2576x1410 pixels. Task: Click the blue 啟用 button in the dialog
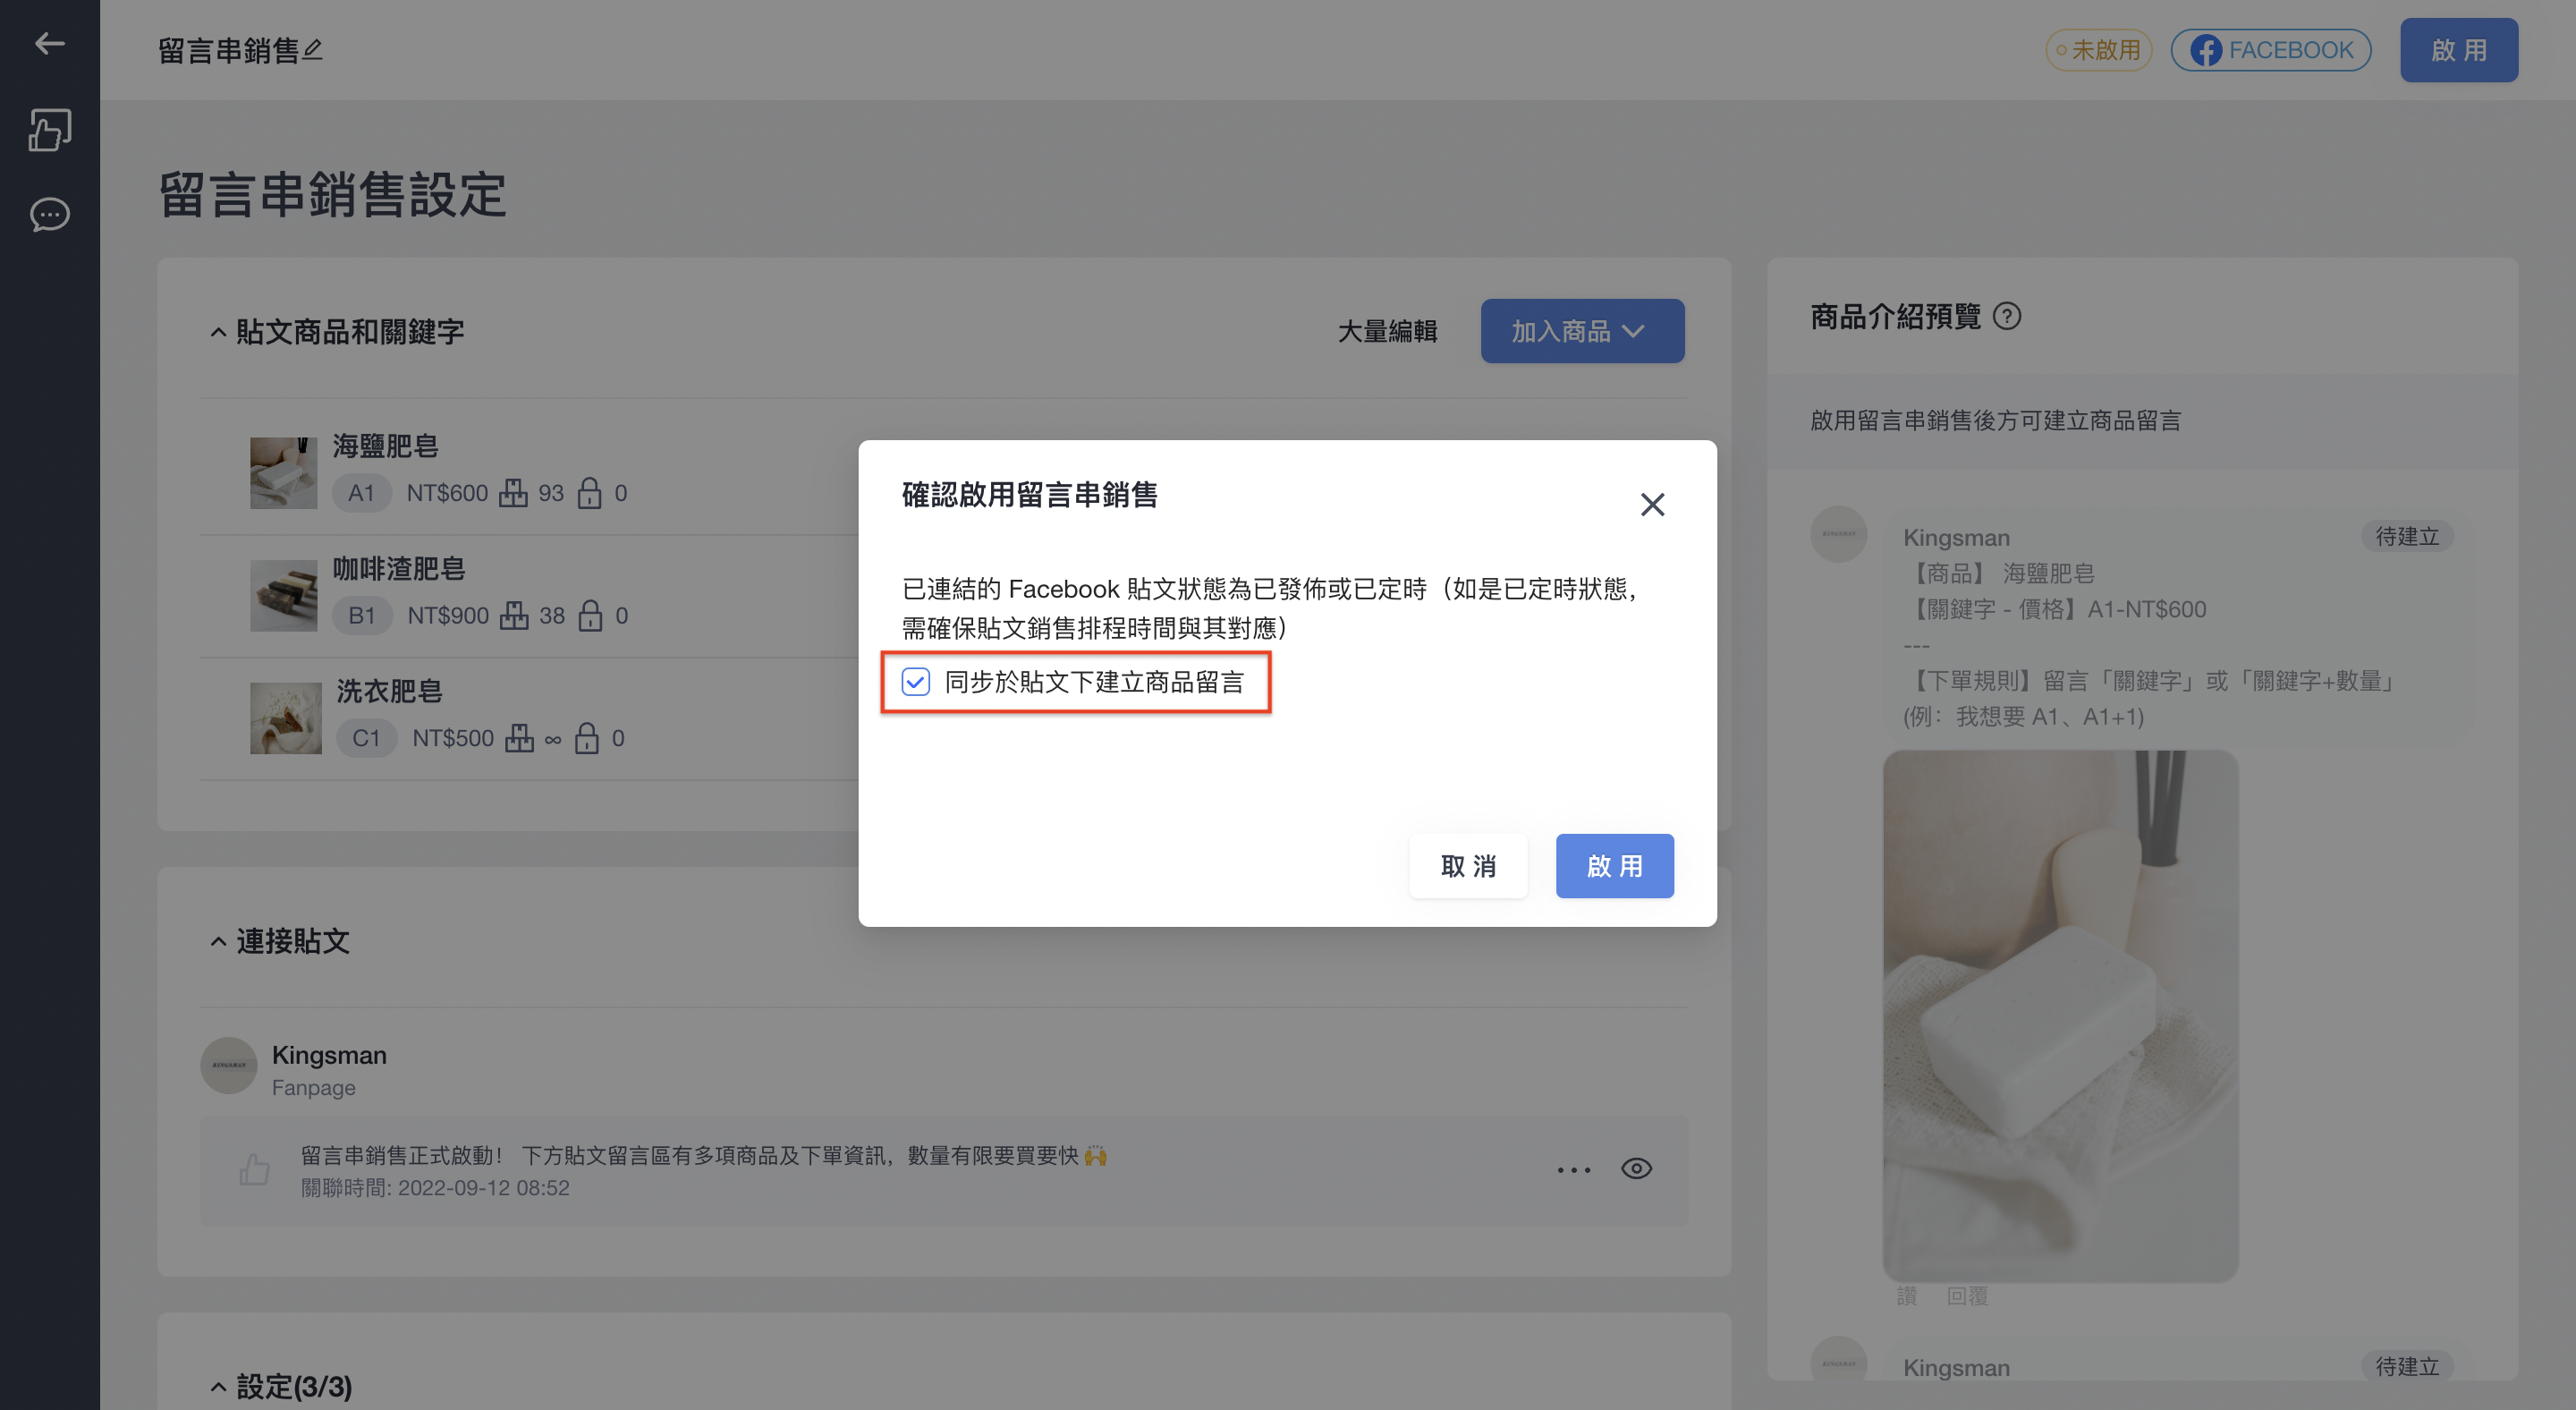(1614, 865)
